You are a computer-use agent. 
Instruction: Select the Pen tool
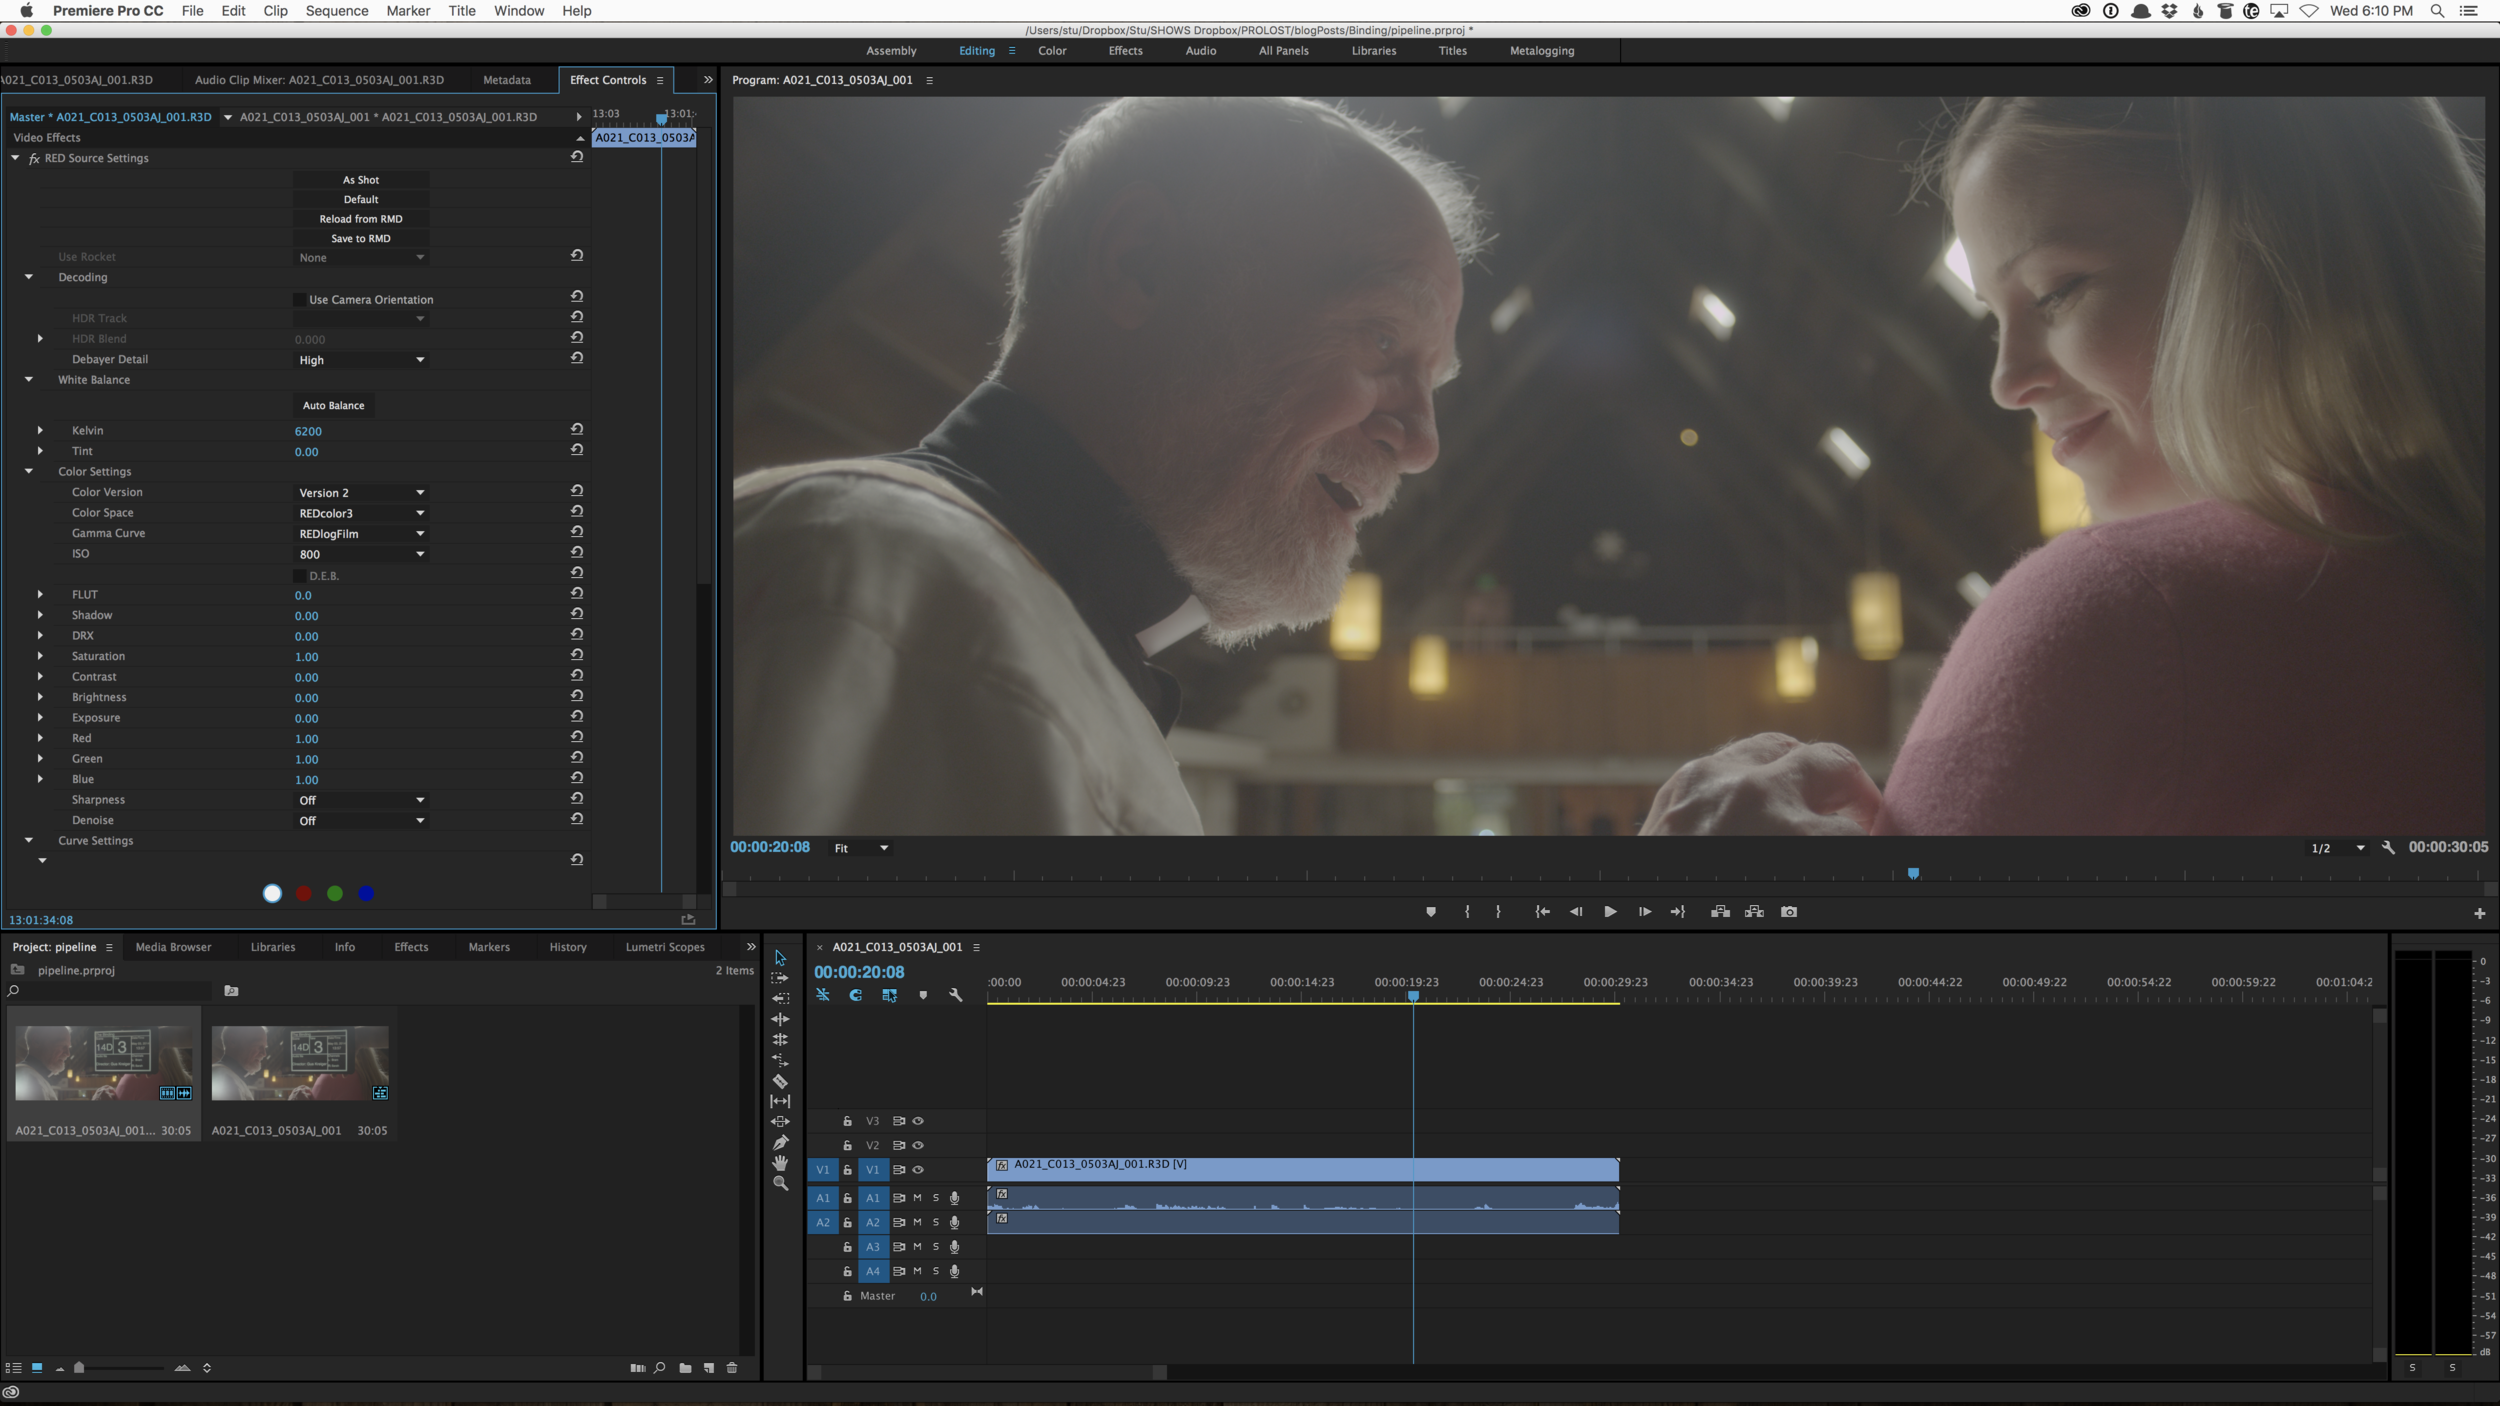tap(780, 1142)
